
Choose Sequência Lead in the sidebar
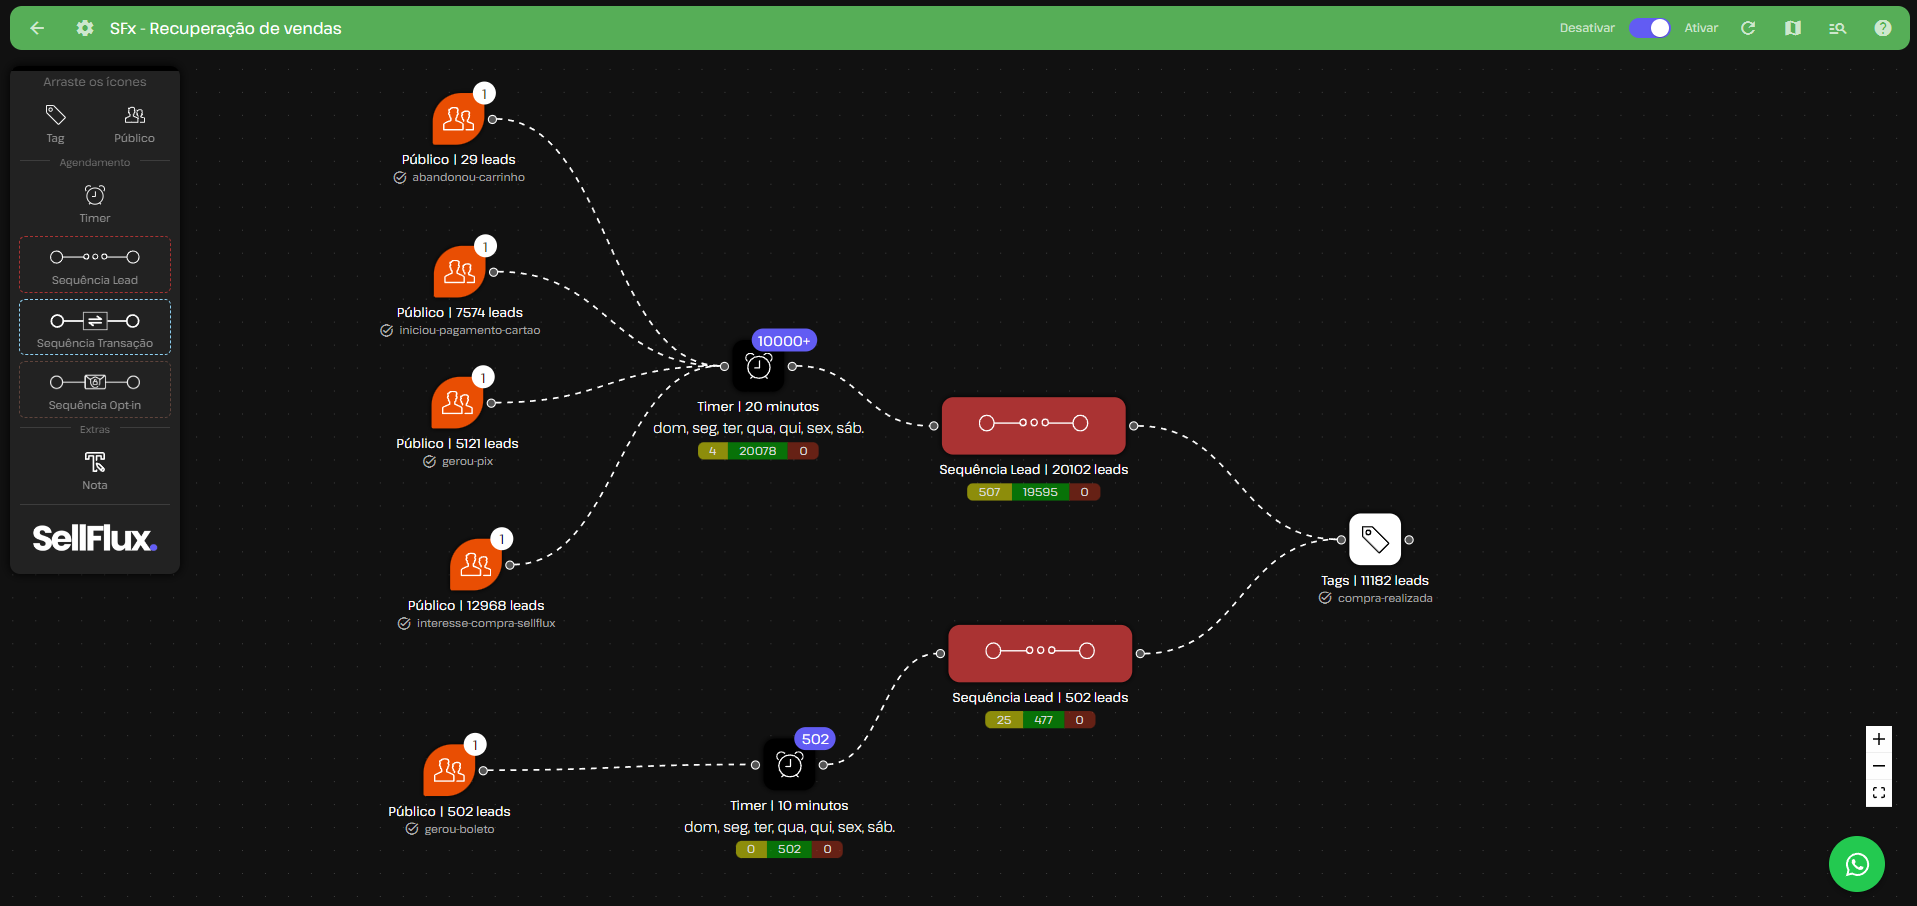(x=95, y=264)
